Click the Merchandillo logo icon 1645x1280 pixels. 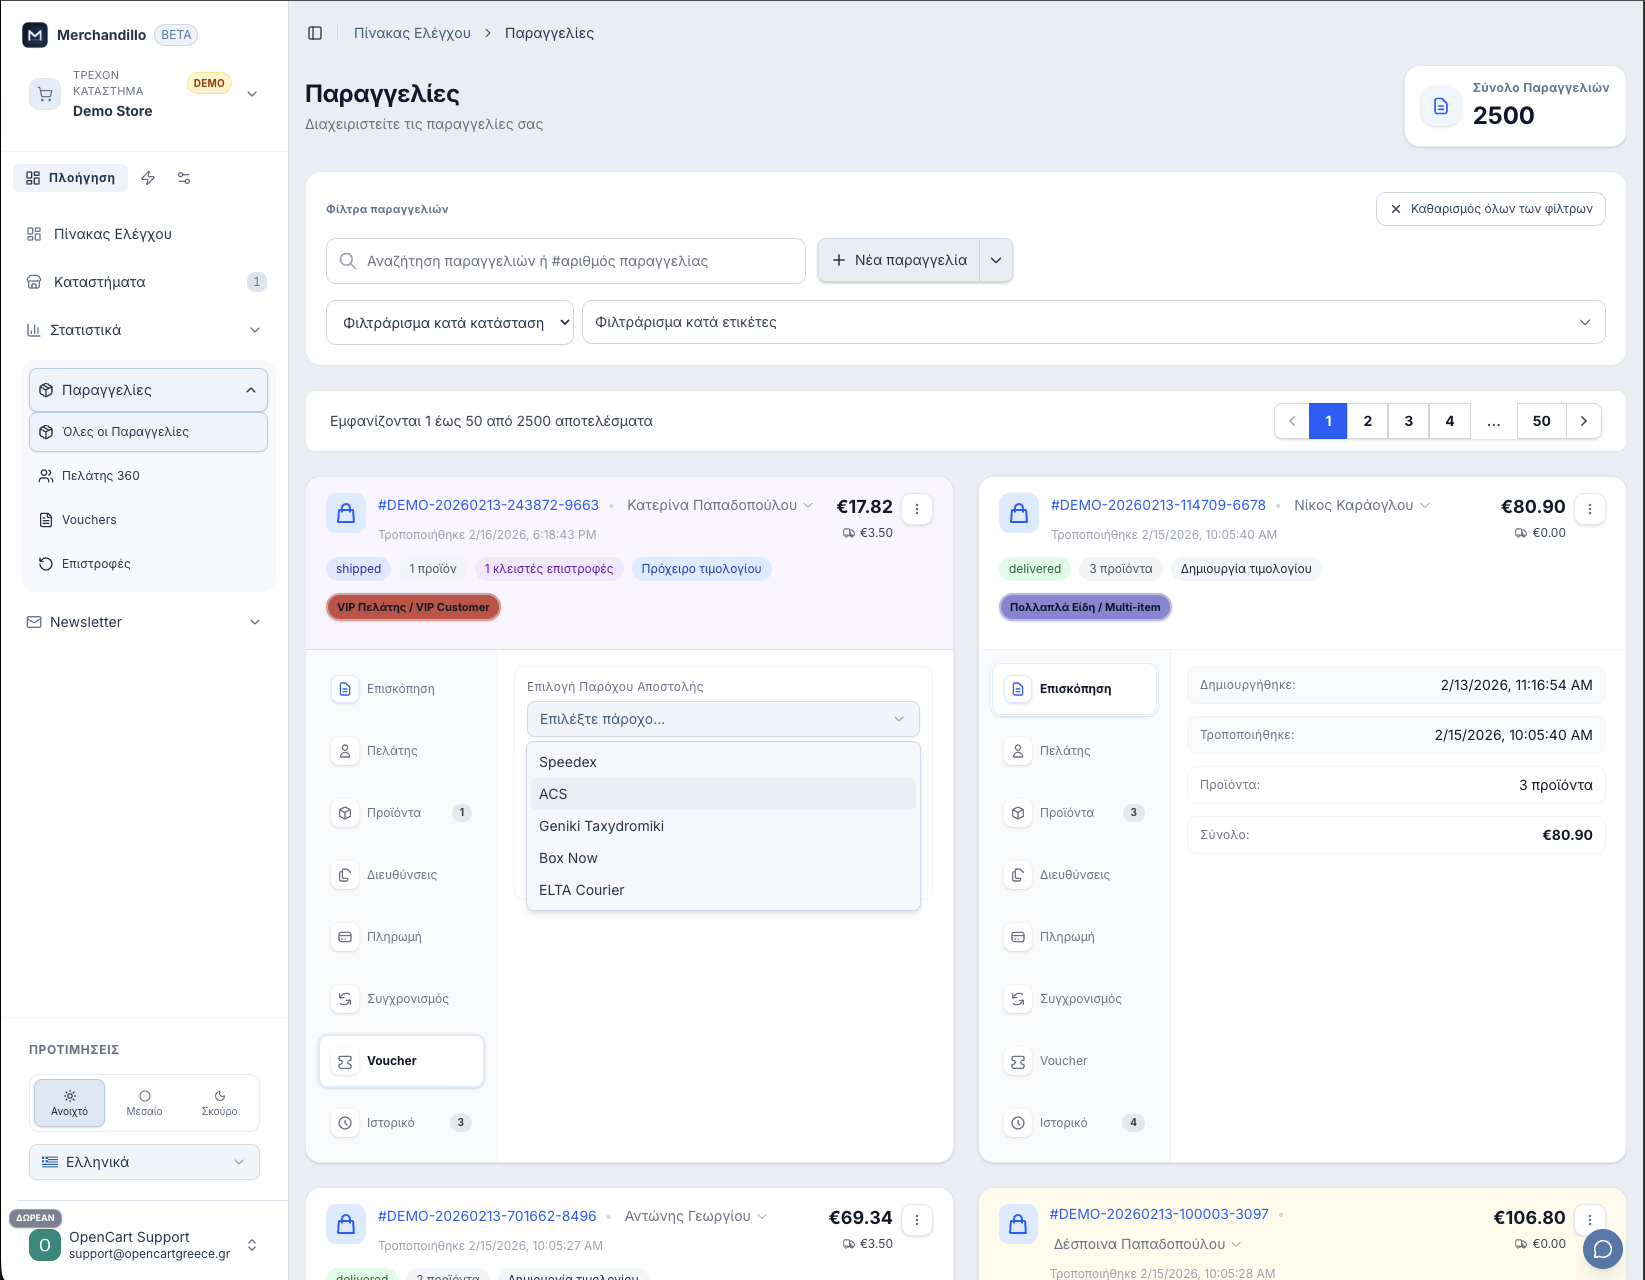tap(35, 35)
